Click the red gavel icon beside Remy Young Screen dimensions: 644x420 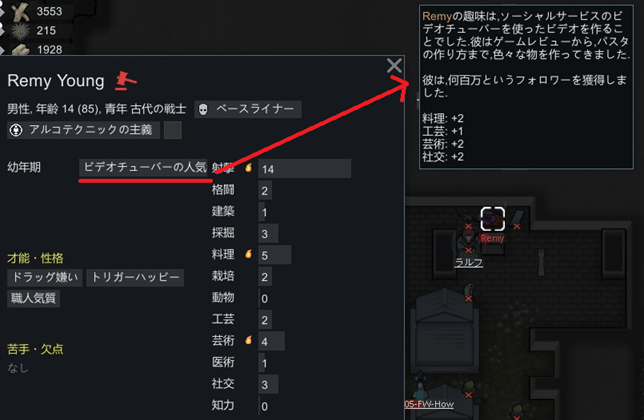[125, 80]
